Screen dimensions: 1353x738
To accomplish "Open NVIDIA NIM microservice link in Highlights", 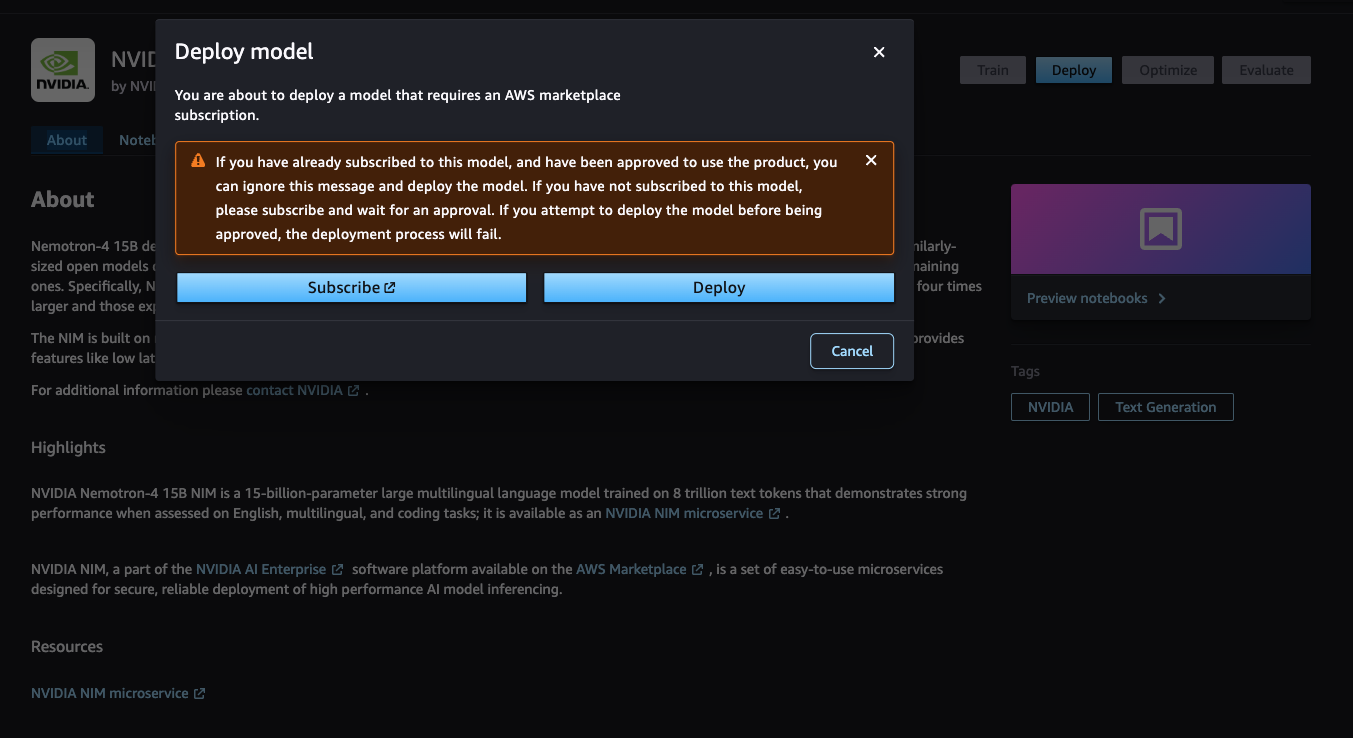I will pyautogui.click(x=692, y=513).
